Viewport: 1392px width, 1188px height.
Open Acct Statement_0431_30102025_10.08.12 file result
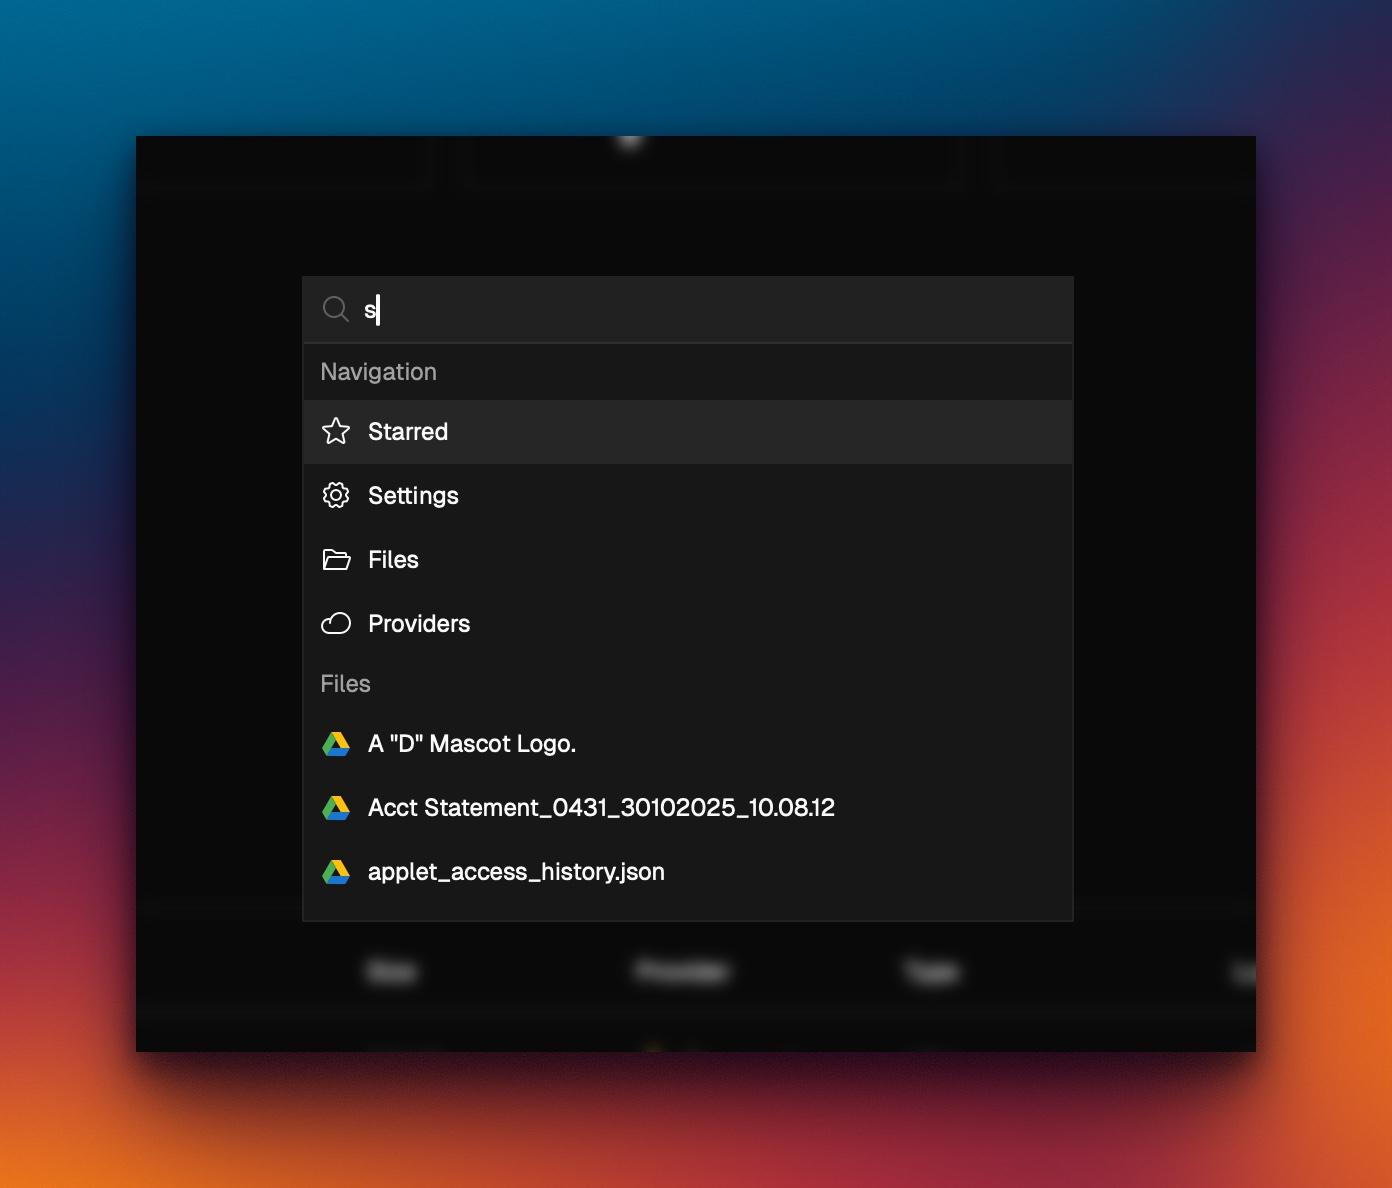(601, 808)
